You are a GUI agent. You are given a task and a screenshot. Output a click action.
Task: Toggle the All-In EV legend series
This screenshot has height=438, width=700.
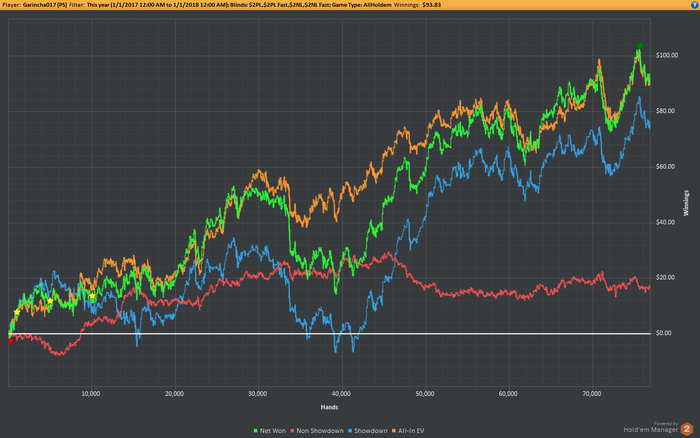pyautogui.click(x=408, y=431)
